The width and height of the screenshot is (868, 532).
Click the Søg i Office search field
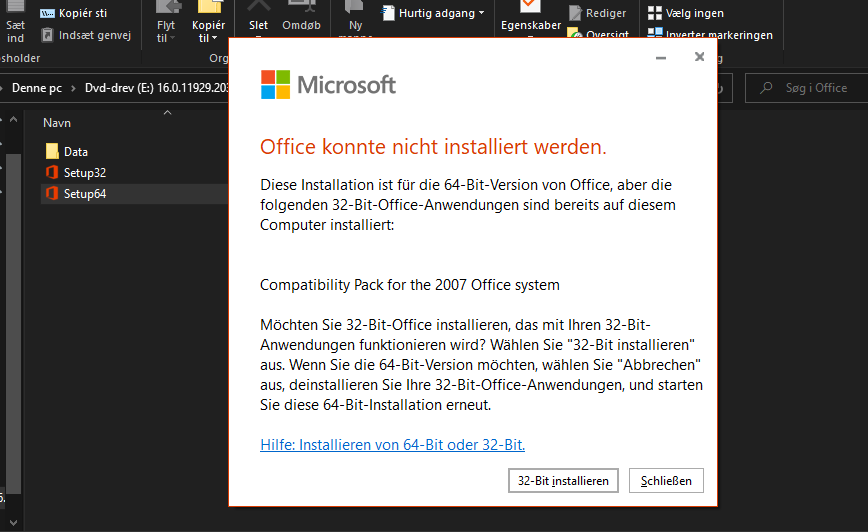click(807, 88)
